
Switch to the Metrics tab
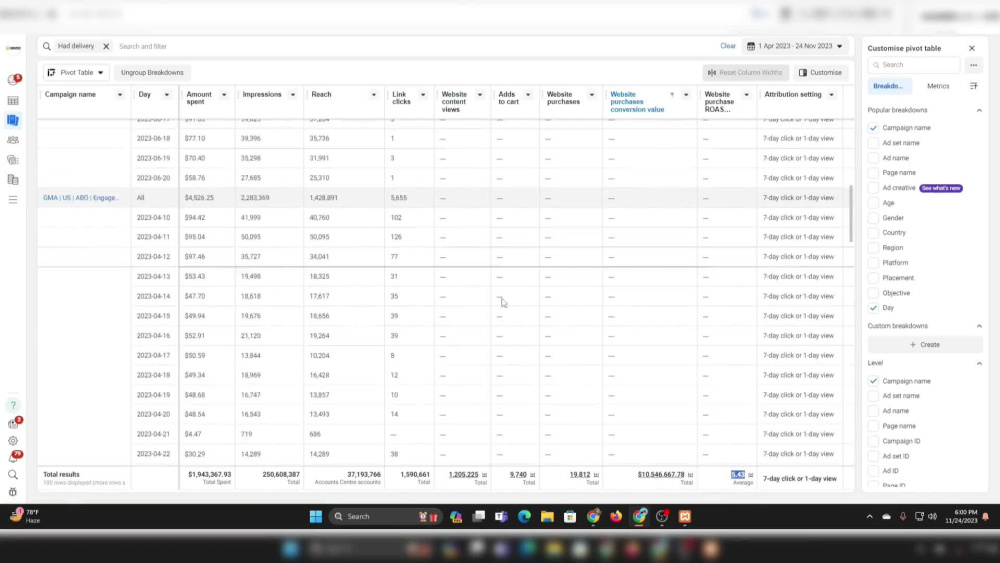tap(938, 86)
